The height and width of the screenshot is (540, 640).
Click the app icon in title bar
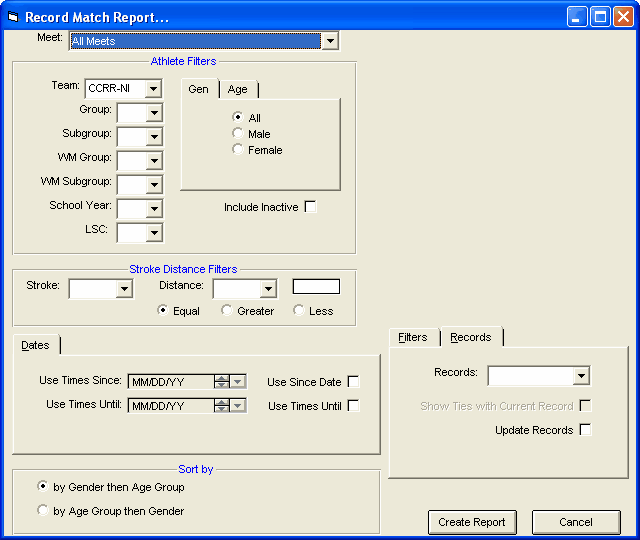[12, 17]
